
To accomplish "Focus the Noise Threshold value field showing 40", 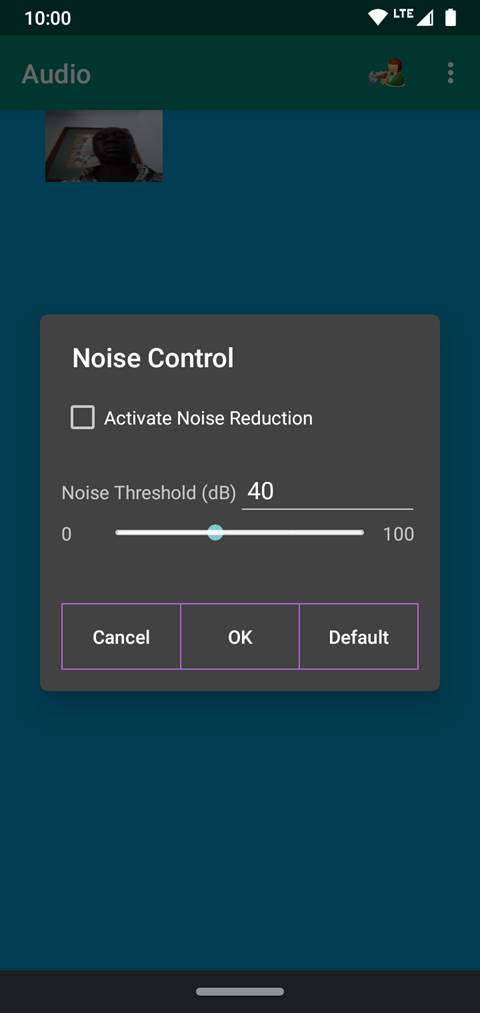I will pyautogui.click(x=328, y=492).
